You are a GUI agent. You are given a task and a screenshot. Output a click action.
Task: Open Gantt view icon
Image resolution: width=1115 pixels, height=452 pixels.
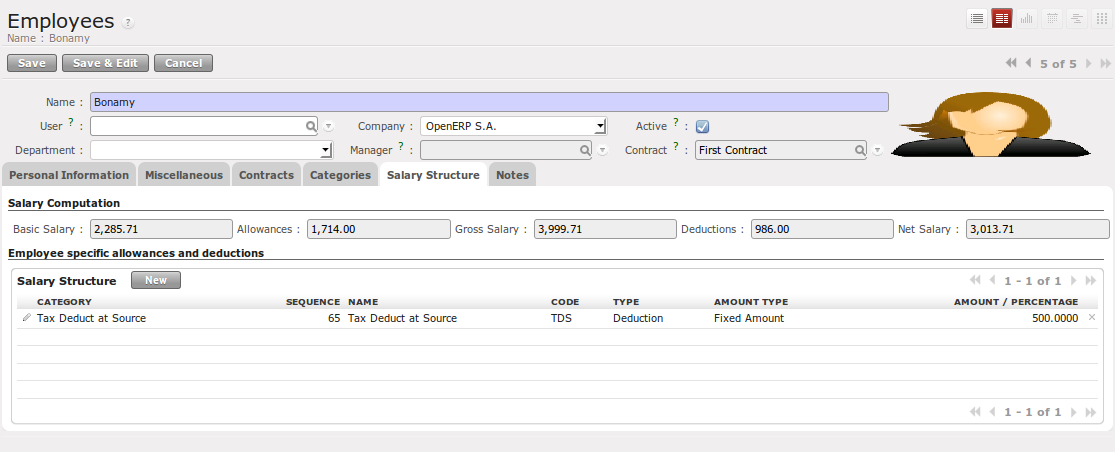pos(1077,18)
